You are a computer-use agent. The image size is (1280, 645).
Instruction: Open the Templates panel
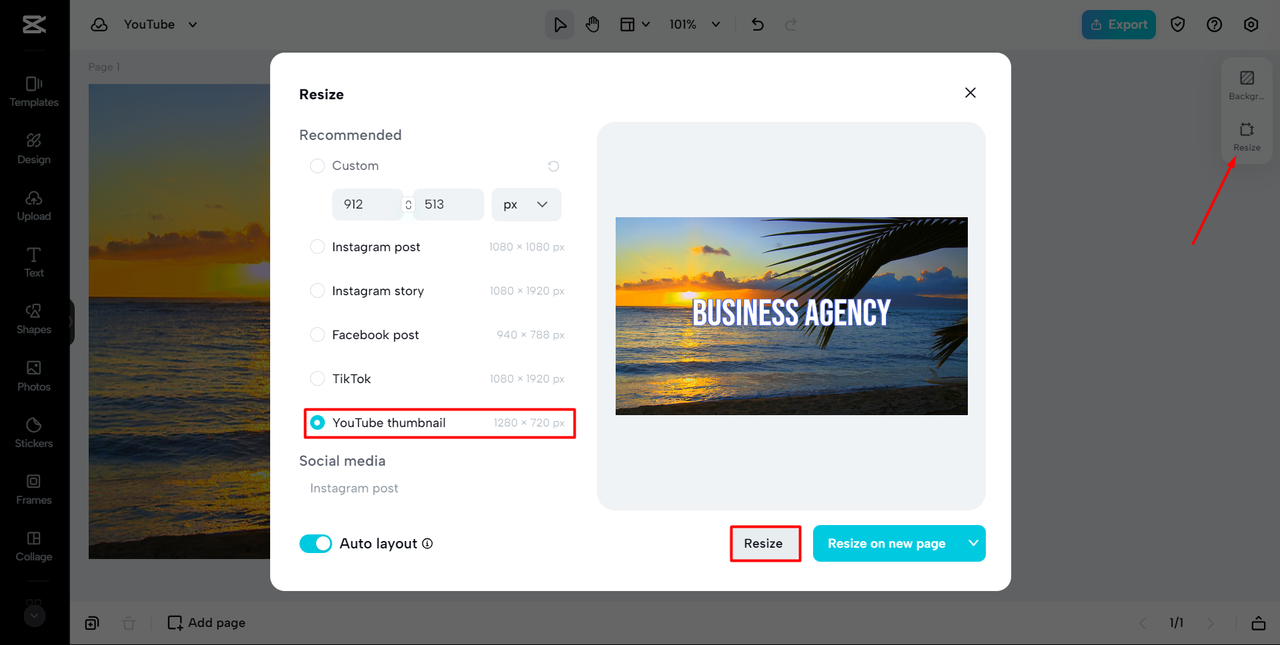(x=34, y=91)
